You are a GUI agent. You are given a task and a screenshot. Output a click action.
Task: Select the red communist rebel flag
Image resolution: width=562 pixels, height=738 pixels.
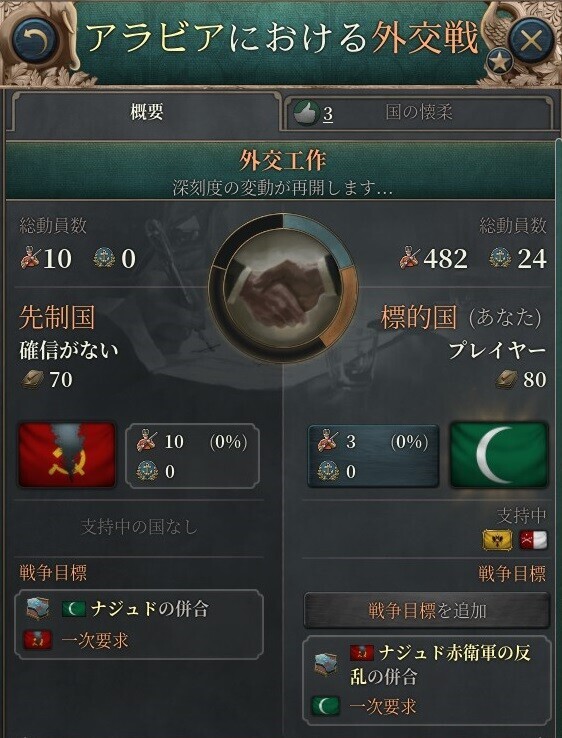click(x=67, y=455)
